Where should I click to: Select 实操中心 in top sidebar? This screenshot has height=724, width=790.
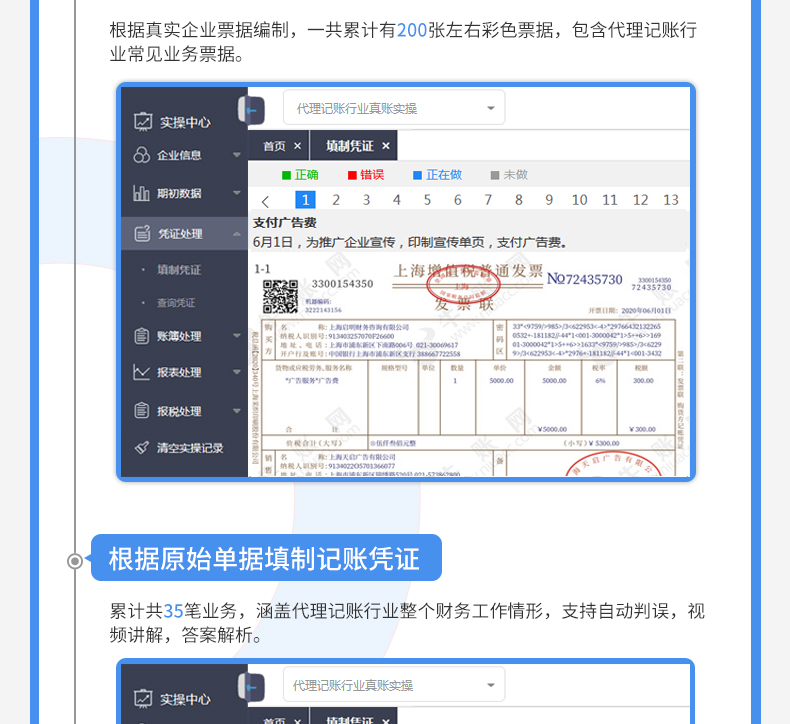[185, 122]
